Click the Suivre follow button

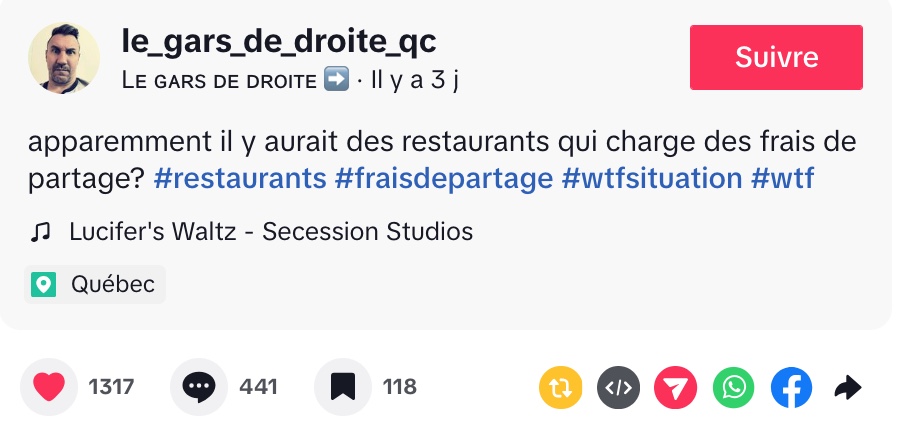pos(776,57)
